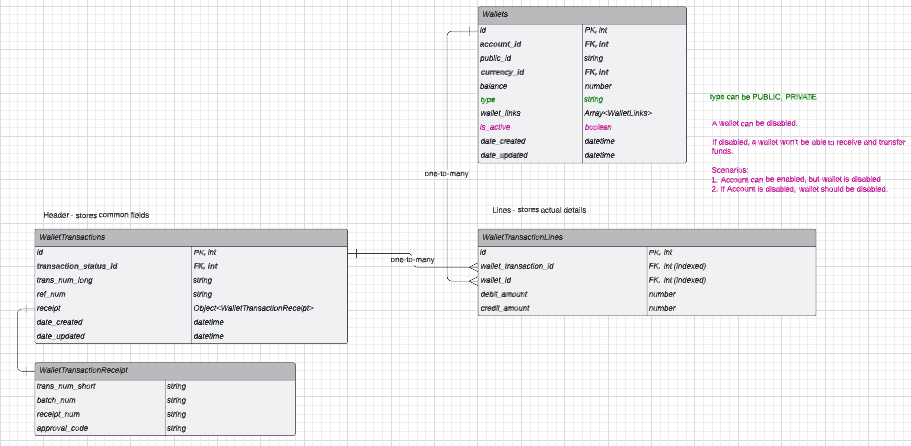The width and height of the screenshot is (911, 446).
Task: Select the approval_code field in receipt table
Action: point(64,427)
